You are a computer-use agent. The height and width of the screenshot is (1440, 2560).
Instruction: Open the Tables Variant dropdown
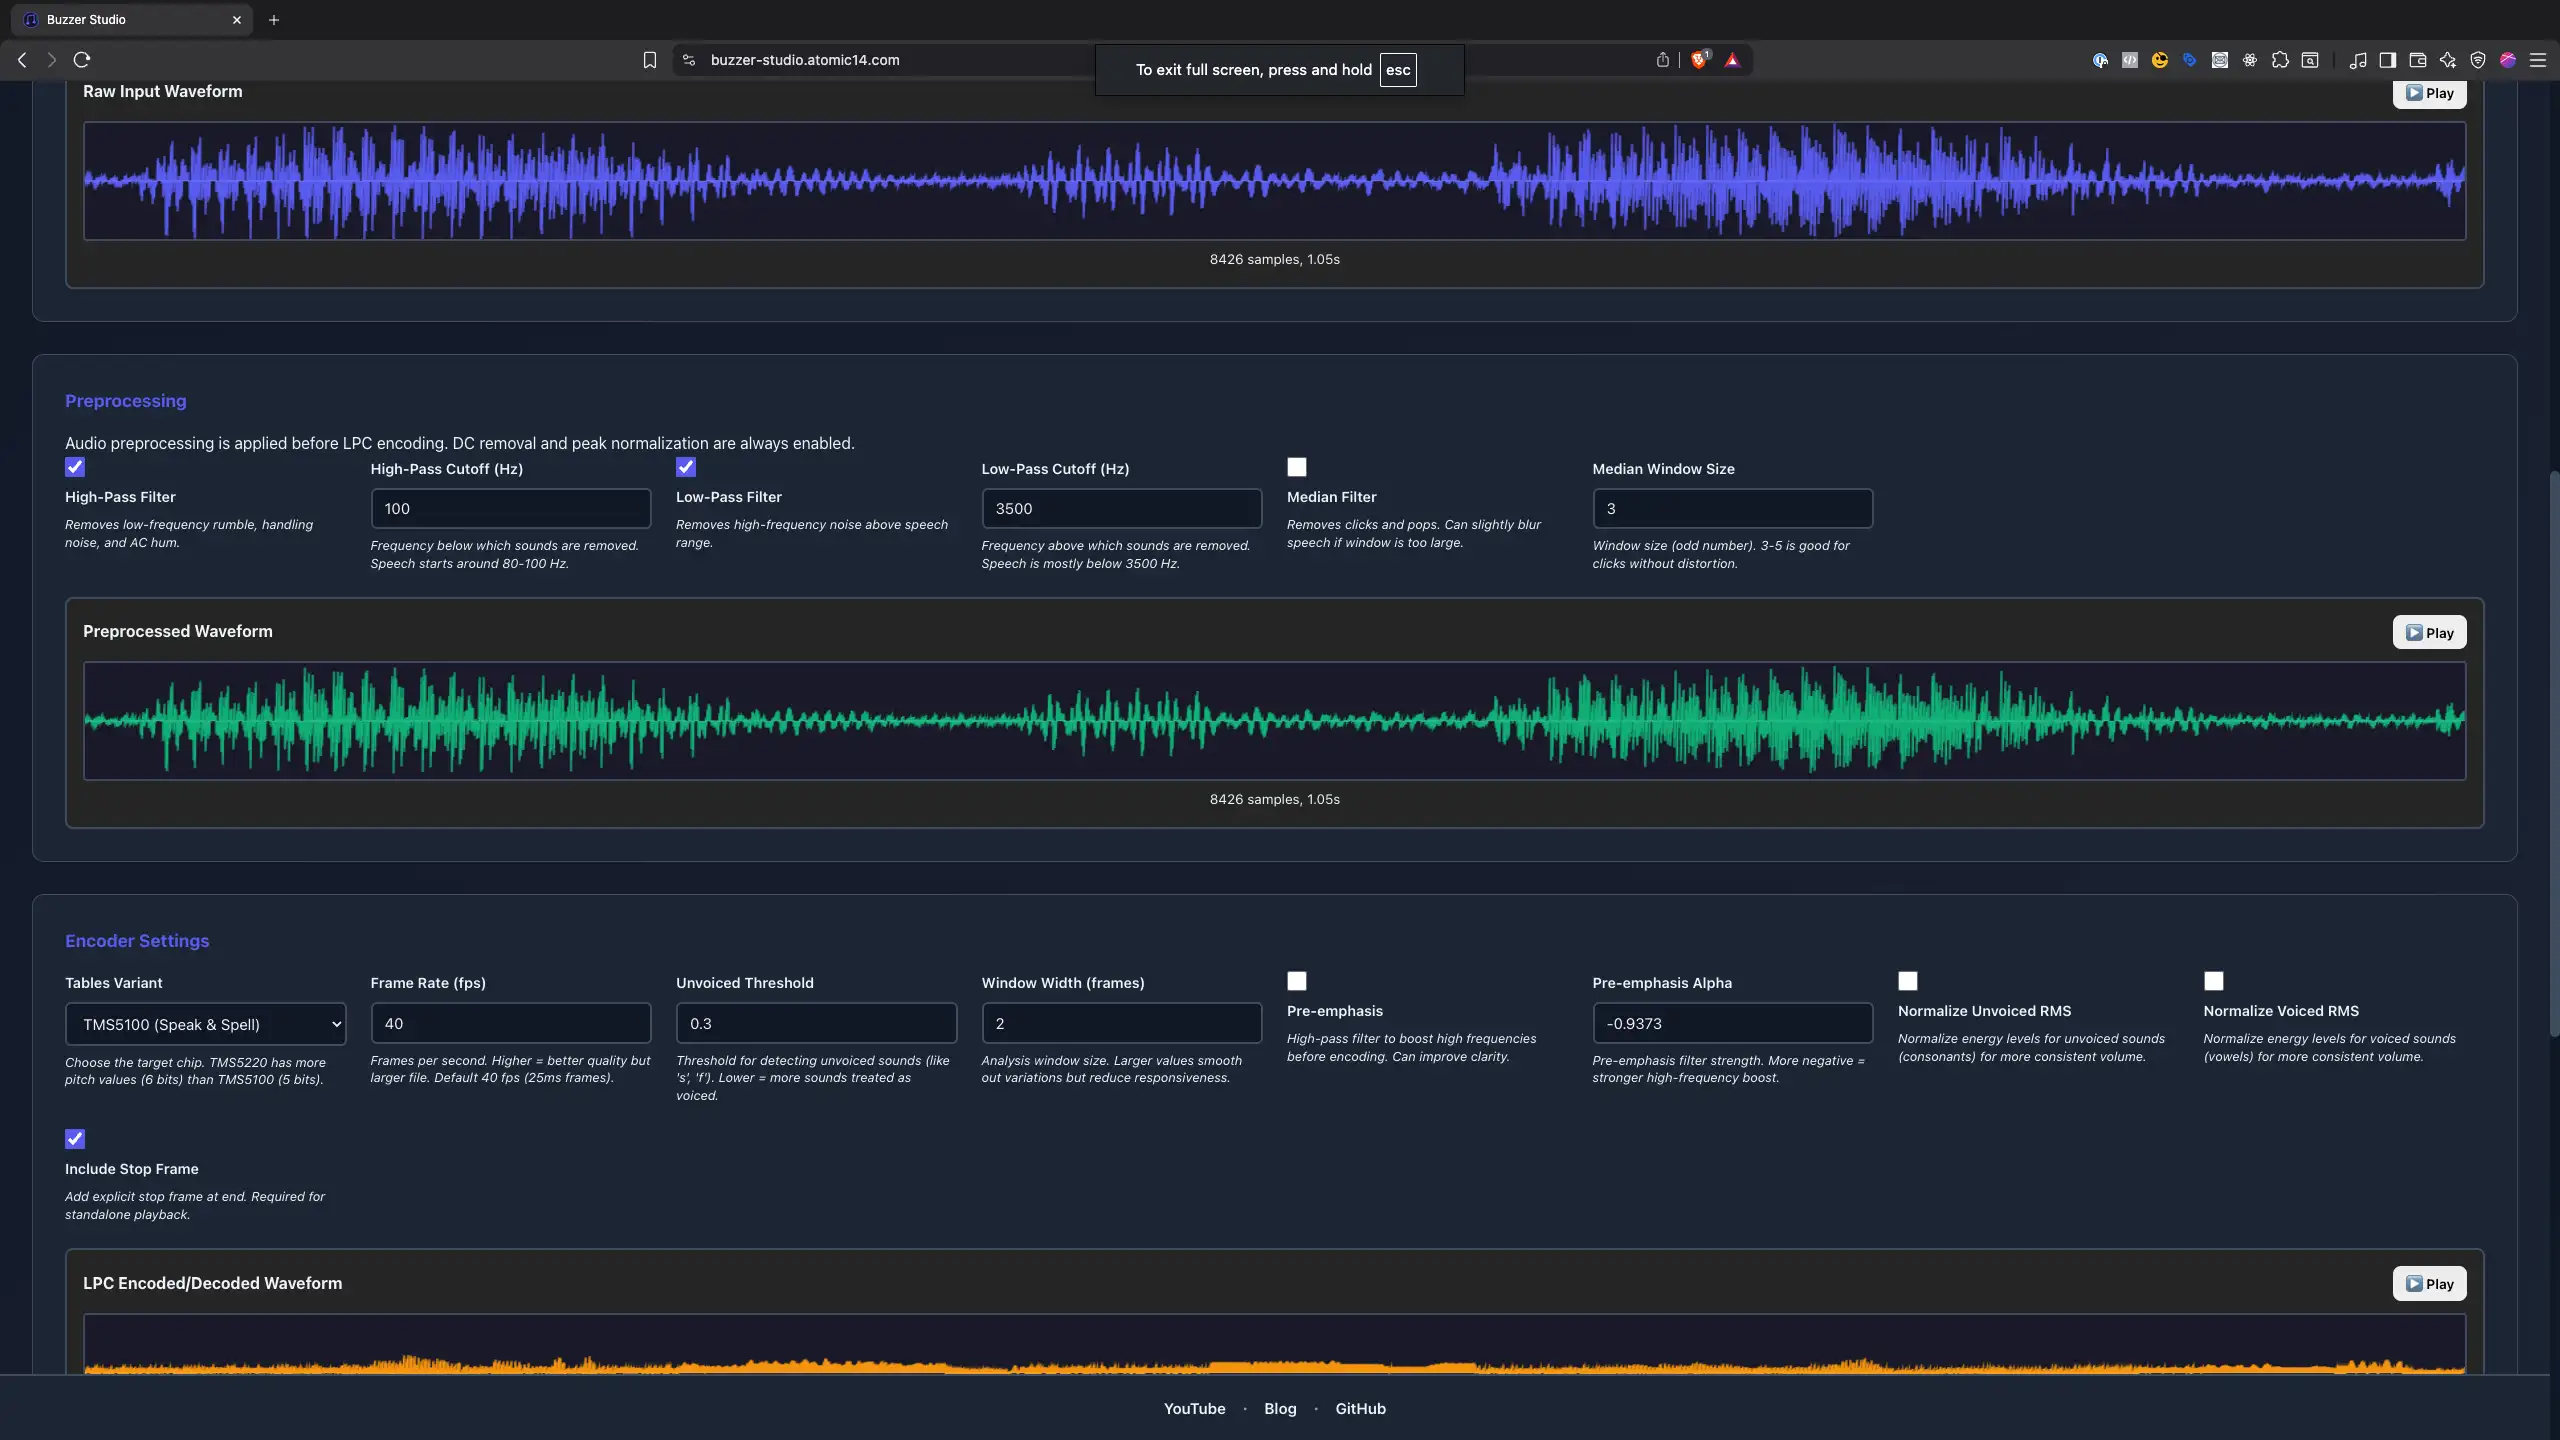click(205, 1024)
